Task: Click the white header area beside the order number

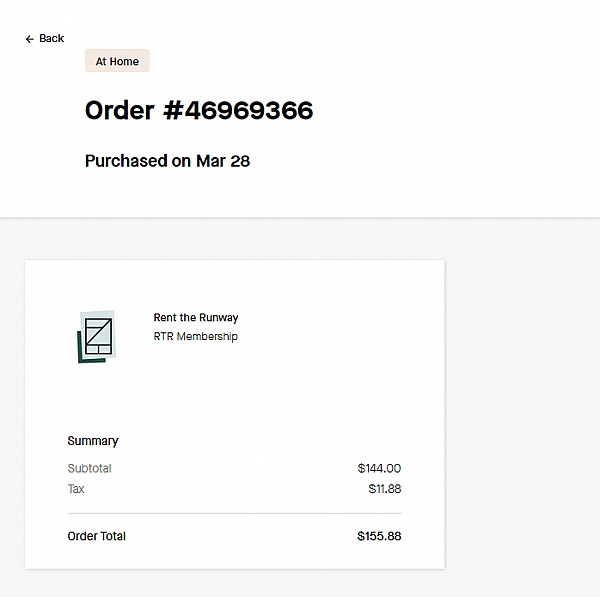Action: [x=450, y=110]
